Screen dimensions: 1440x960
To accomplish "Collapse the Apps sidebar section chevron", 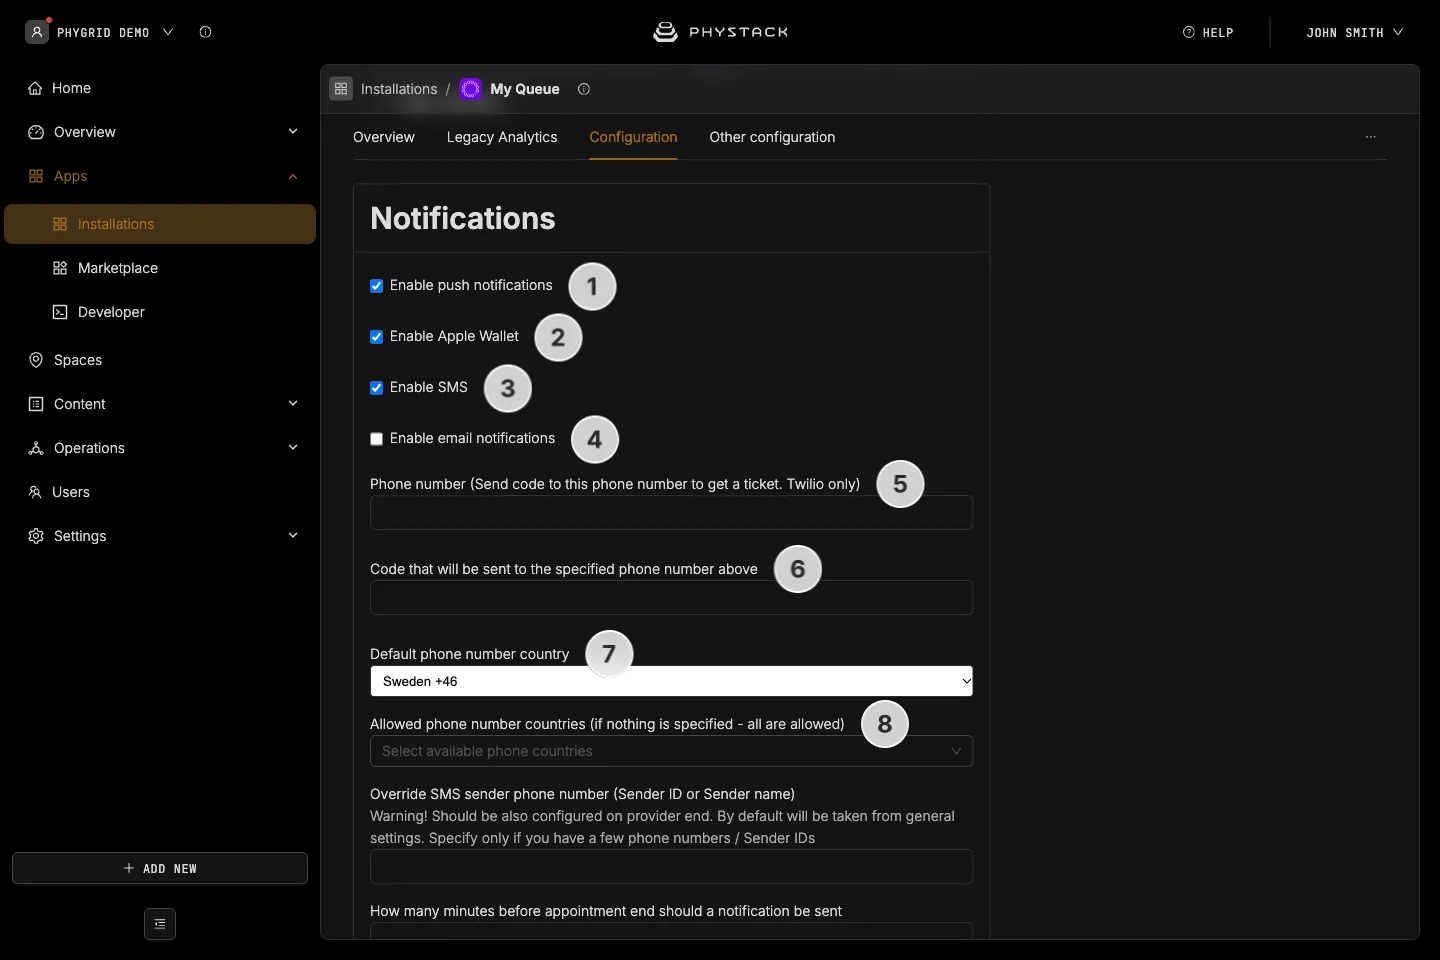I will (293, 176).
